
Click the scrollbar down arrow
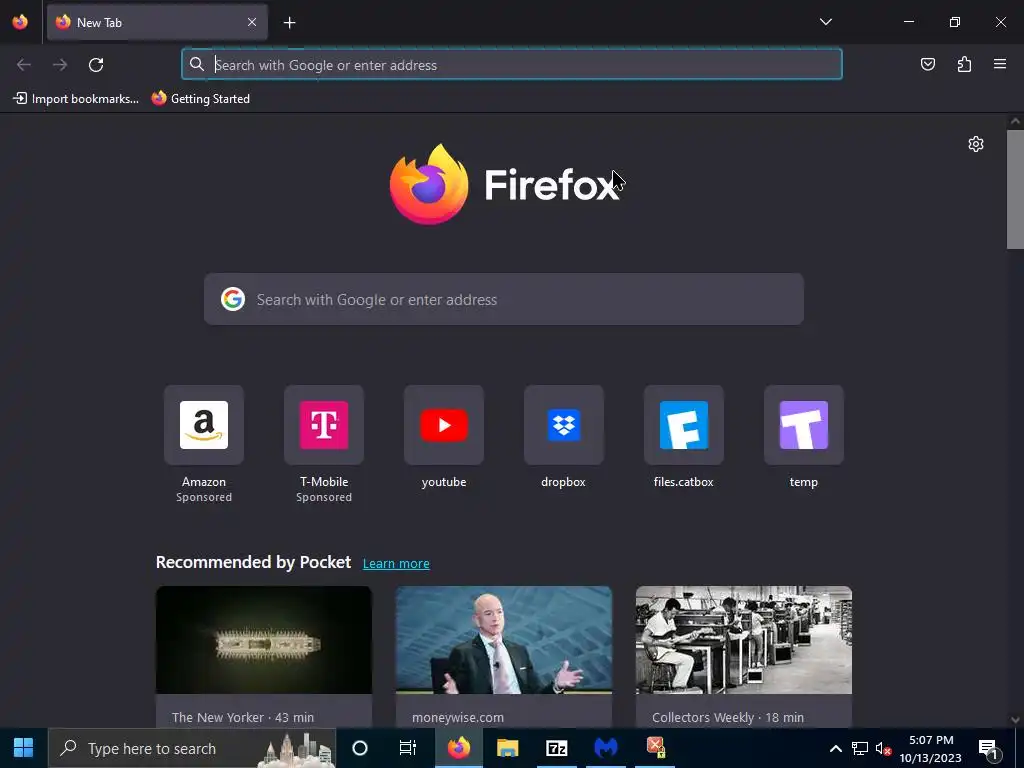(x=1015, y=720)
